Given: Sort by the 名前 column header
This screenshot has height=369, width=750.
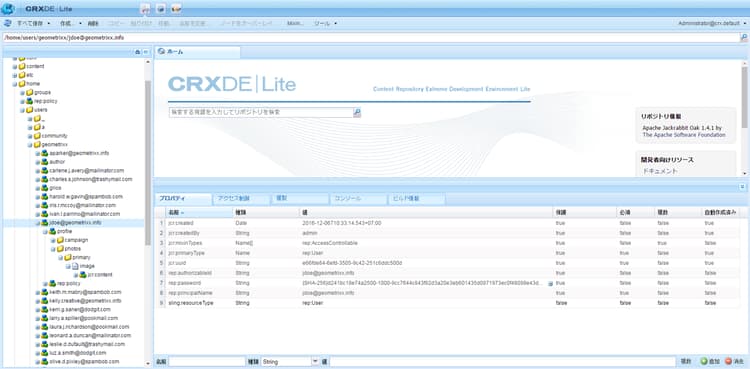Looking at the screenshot, I should point(199,212).
